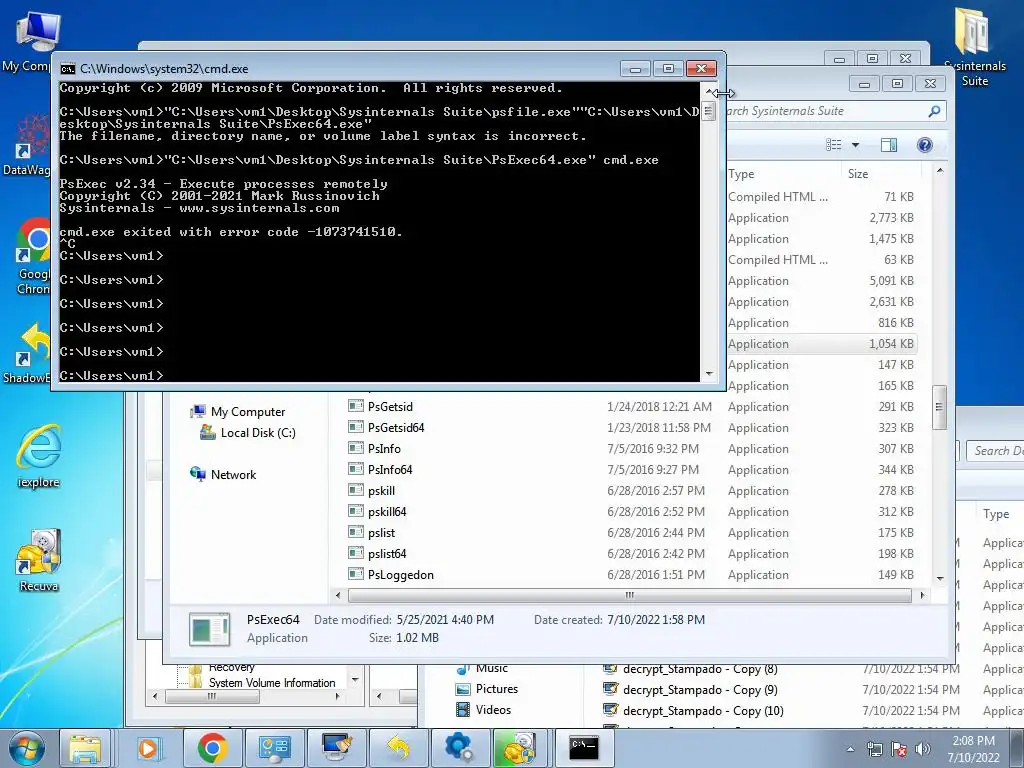Select decrypt_Stampado - Copy (9) file
Viewport: 1024px width, 768px height.
coord(700,690)
